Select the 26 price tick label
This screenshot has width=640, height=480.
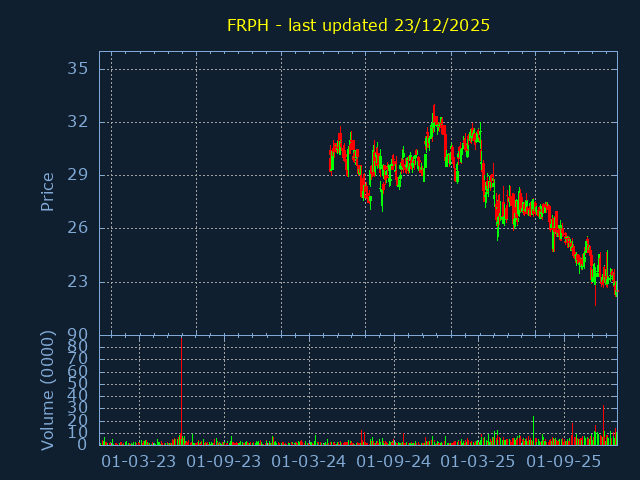[x=78, y=228]
